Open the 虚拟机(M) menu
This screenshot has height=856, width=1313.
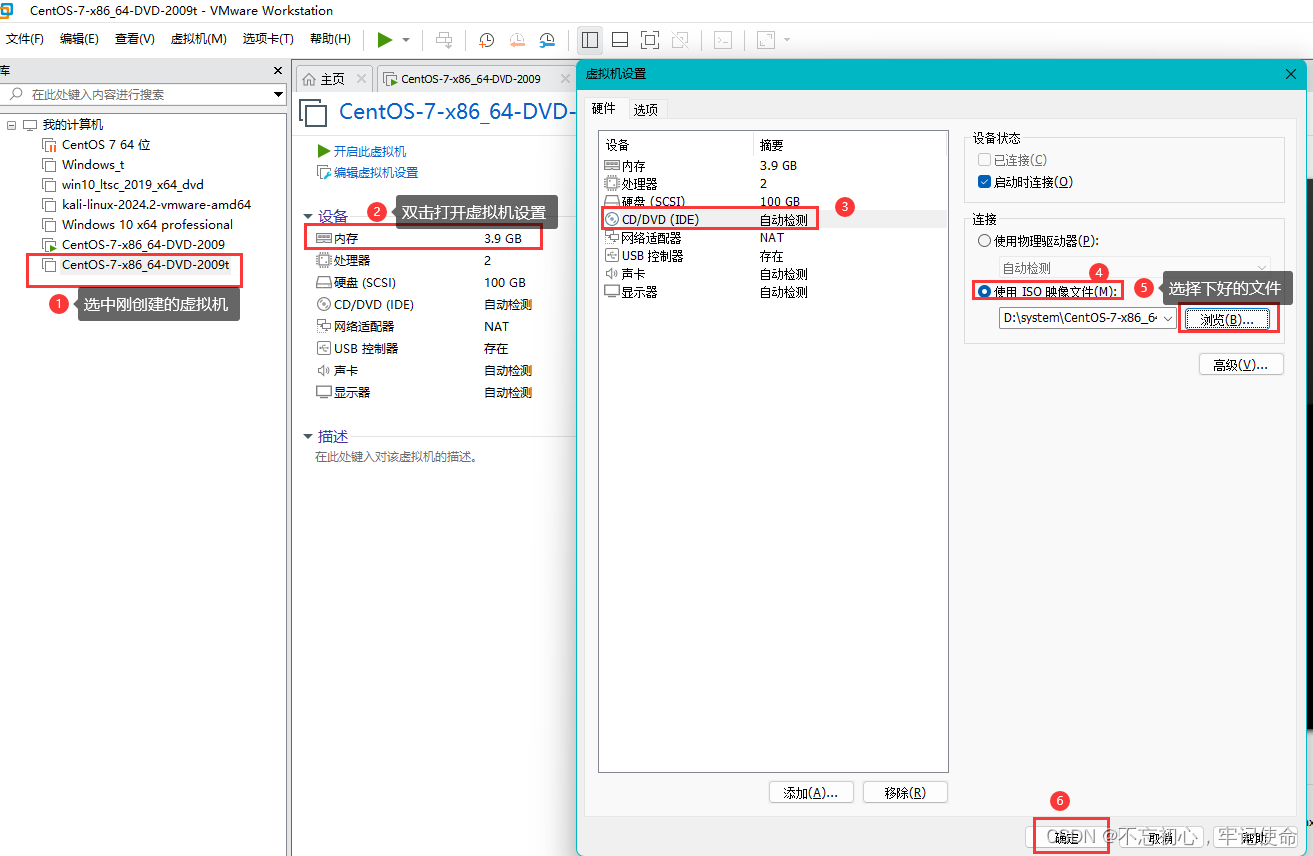198,39
